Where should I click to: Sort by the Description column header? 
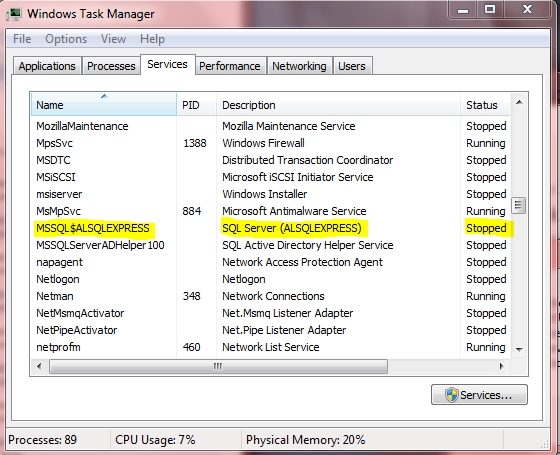click(338, 105)
